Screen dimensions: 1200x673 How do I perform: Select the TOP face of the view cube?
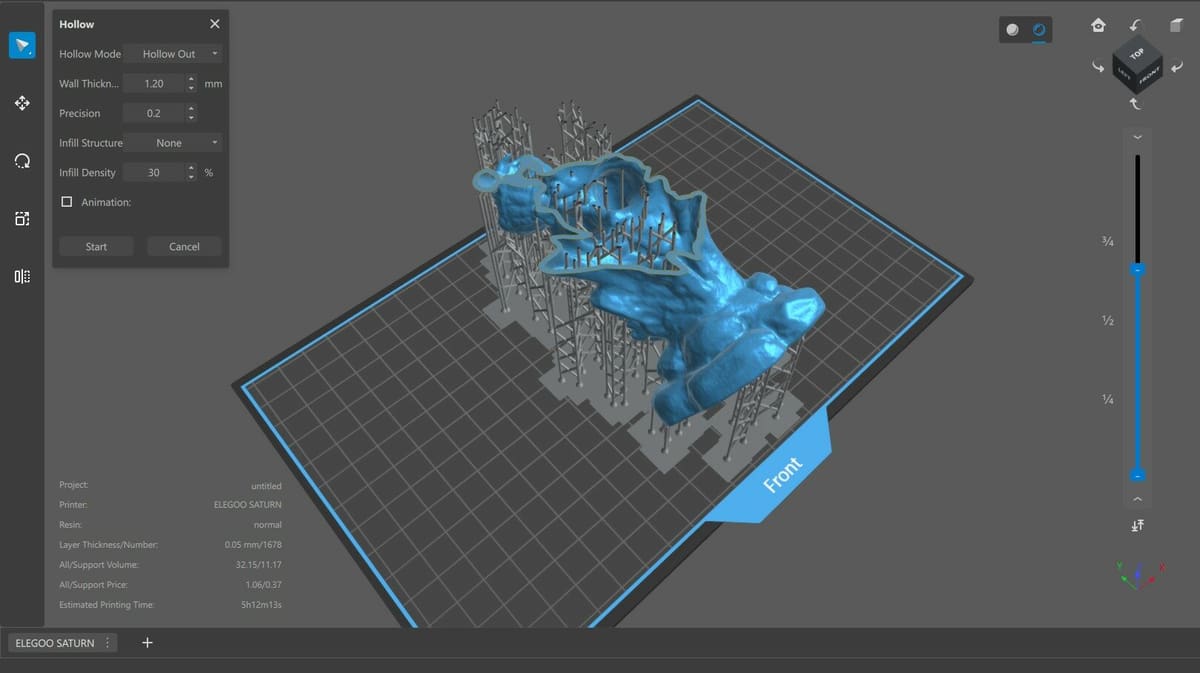1136,54
